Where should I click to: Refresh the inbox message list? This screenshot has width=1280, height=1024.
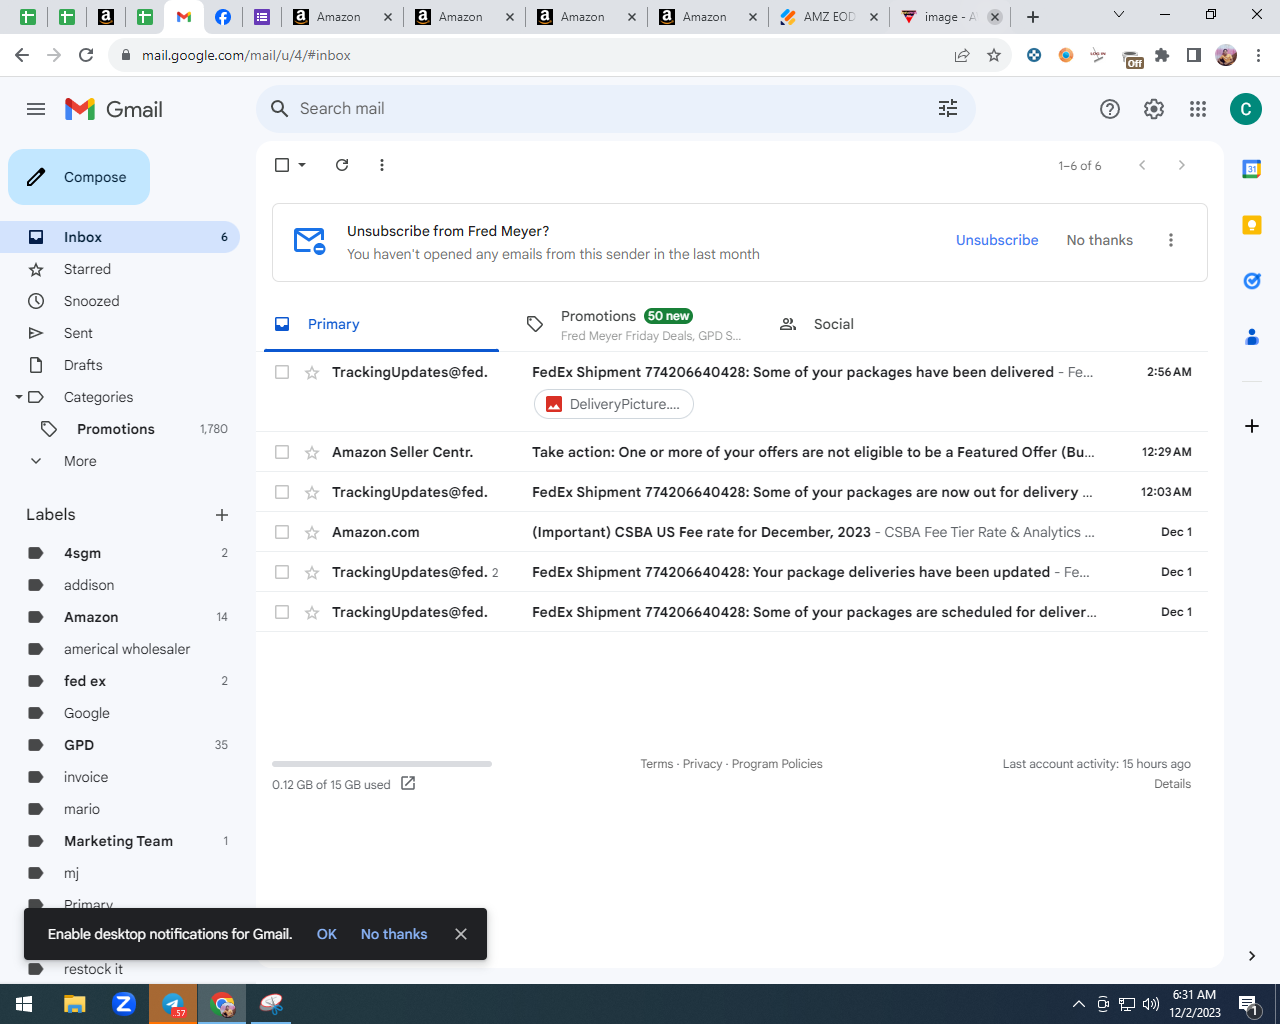[x=342, y=165]
